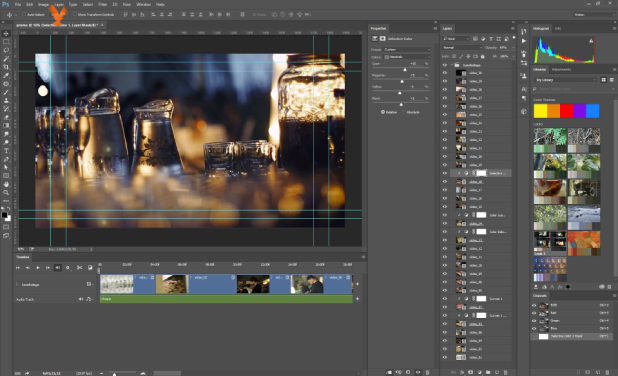Select the Eyedropper tool

6,75
